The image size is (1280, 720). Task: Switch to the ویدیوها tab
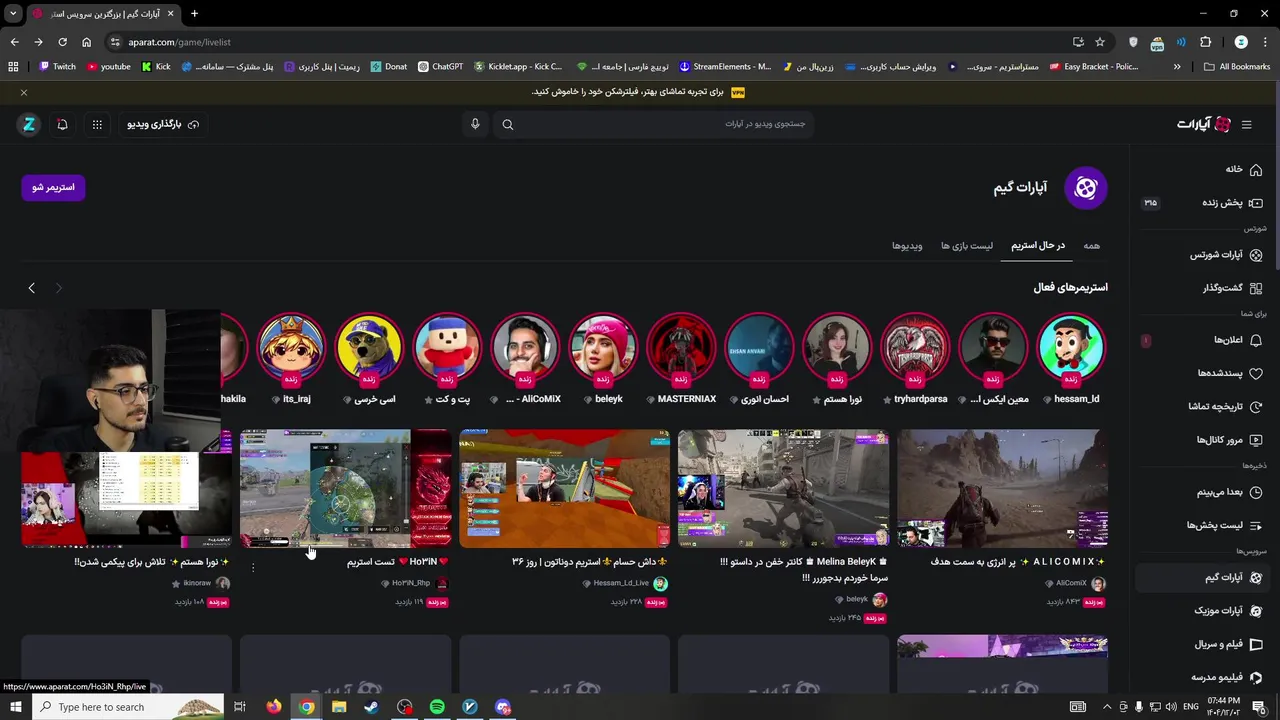tap(907, 245)
